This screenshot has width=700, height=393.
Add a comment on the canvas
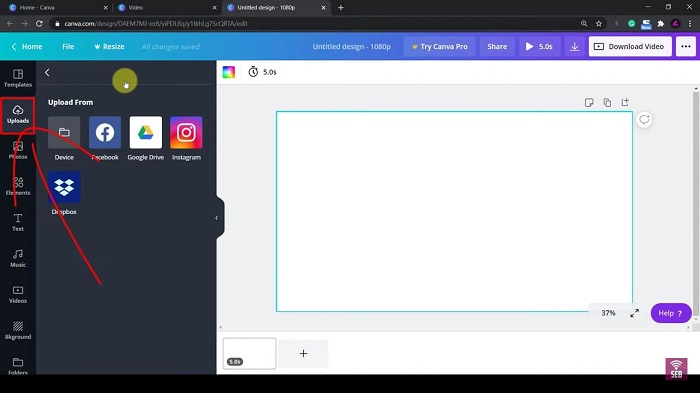coord(644,120)
